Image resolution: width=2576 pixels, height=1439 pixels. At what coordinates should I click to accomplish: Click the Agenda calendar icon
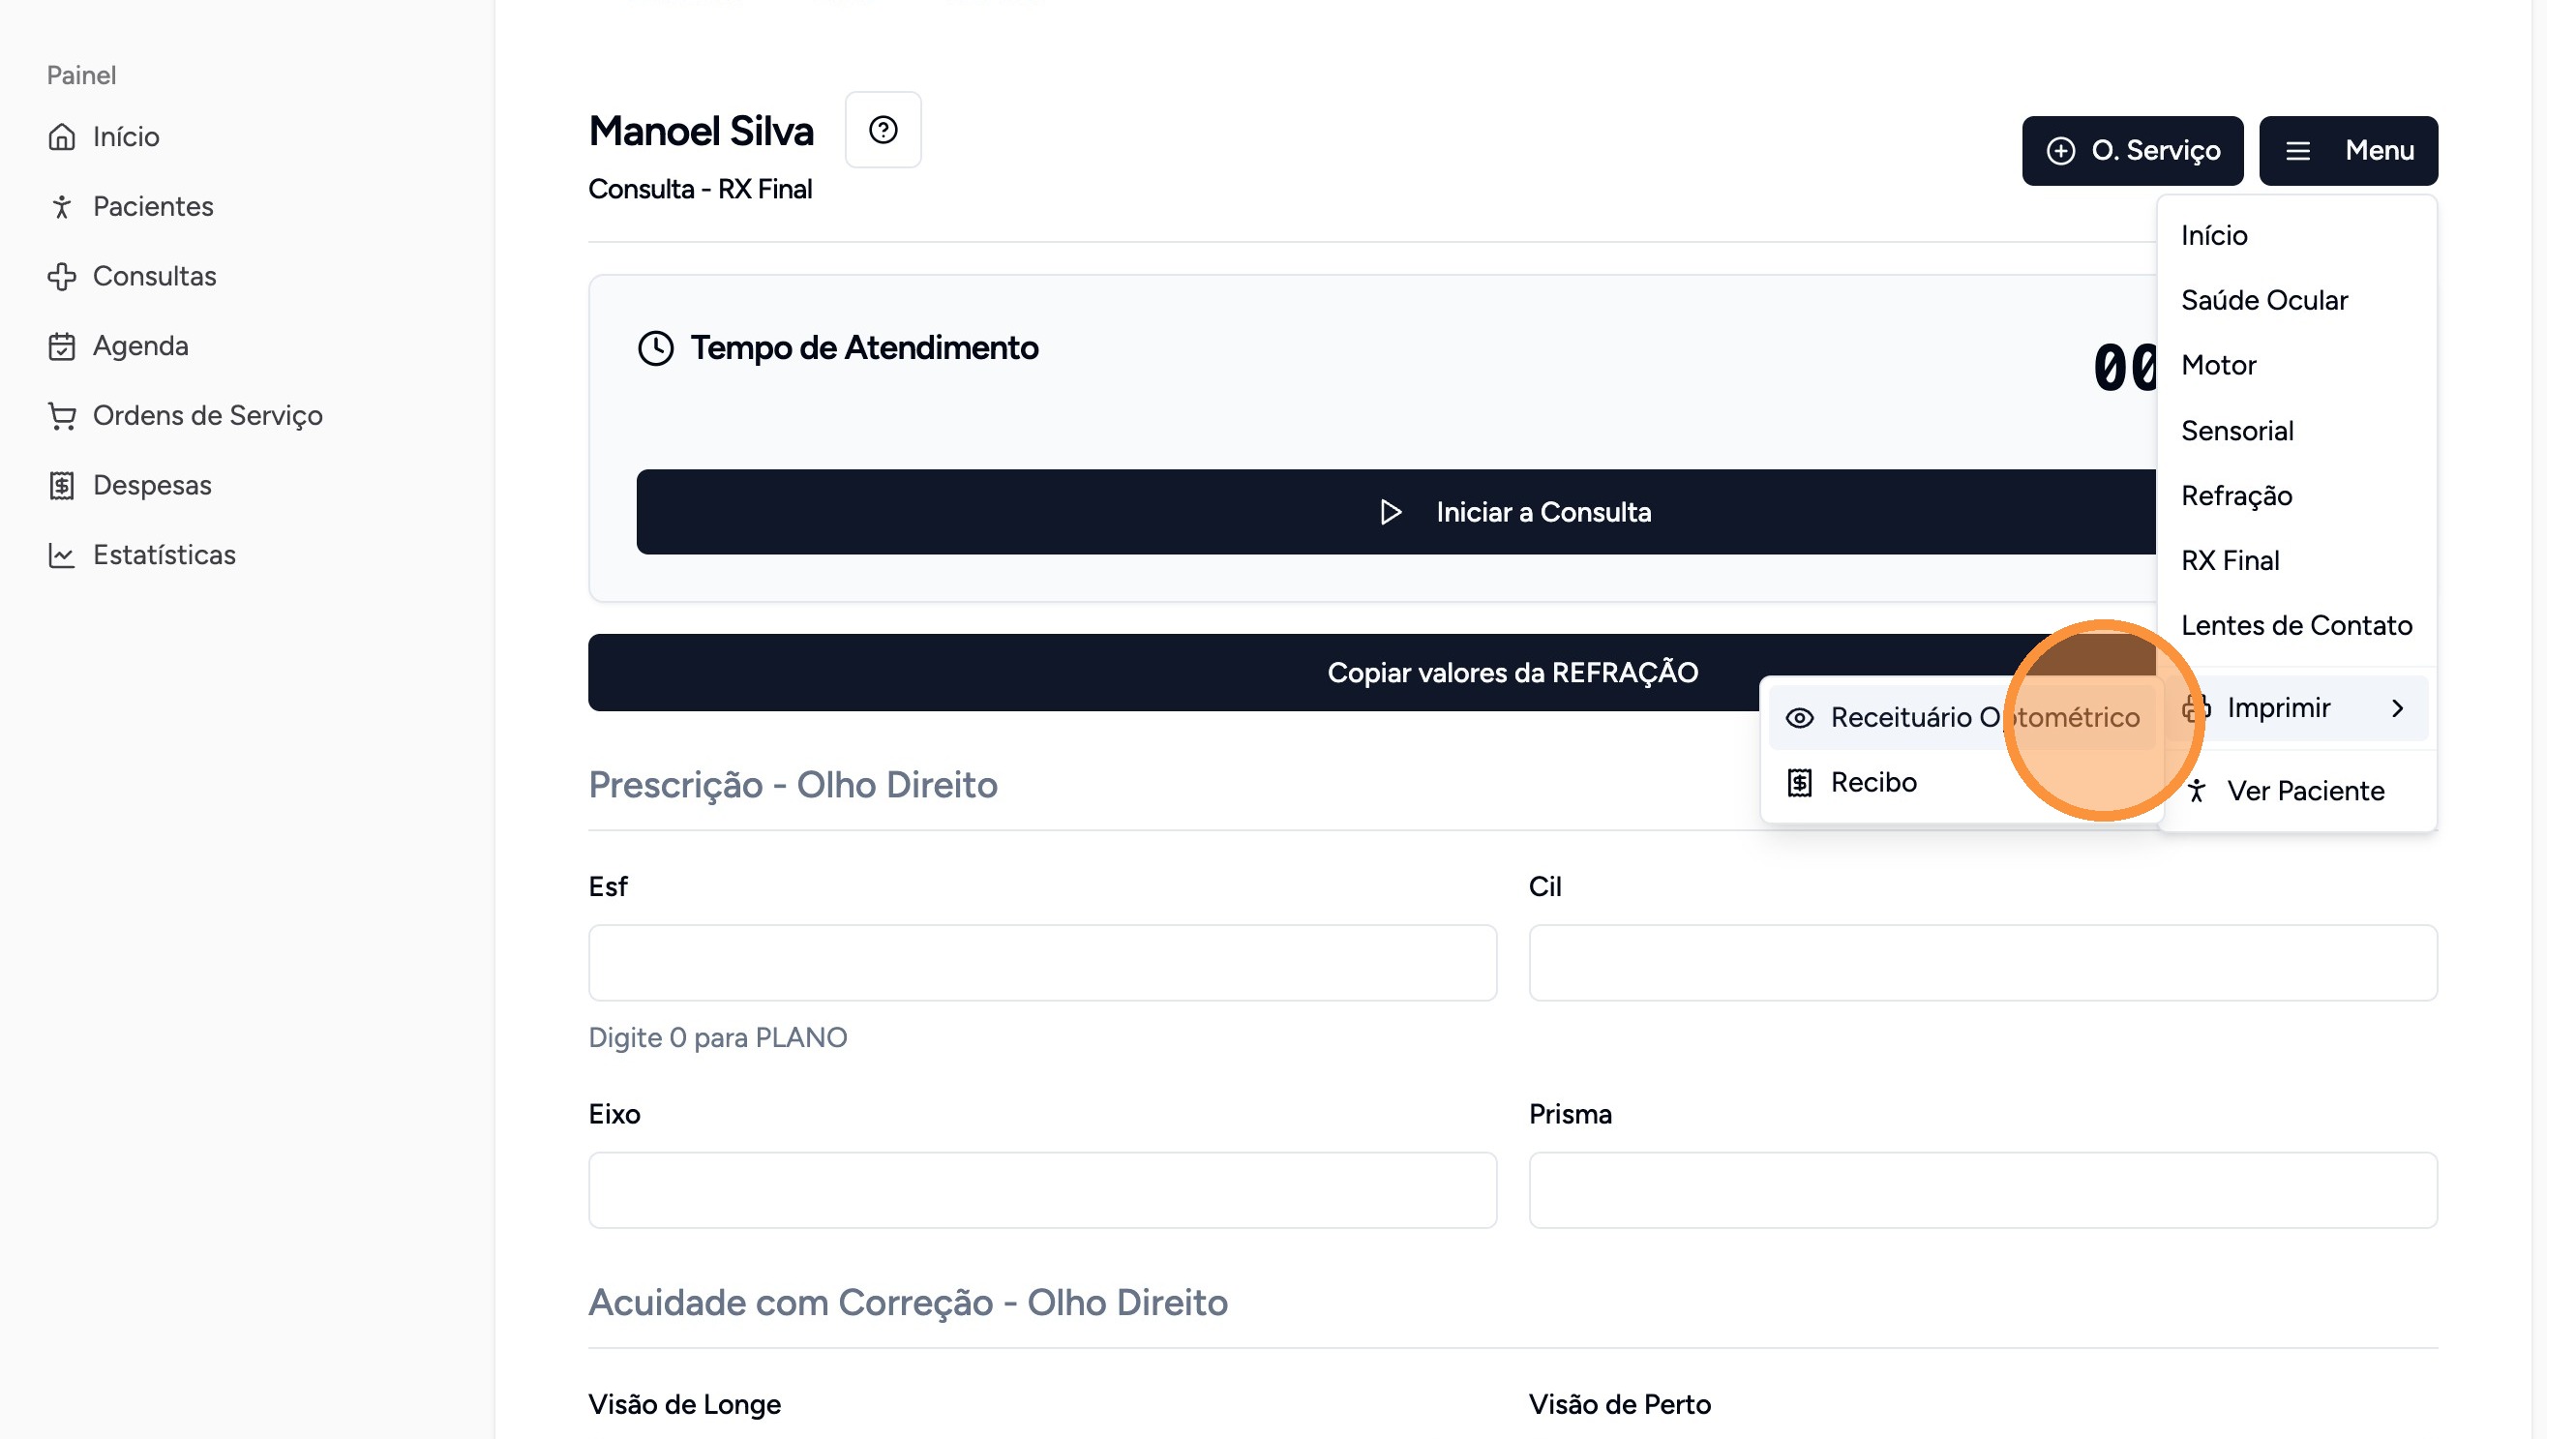click(x=62, y=346)
